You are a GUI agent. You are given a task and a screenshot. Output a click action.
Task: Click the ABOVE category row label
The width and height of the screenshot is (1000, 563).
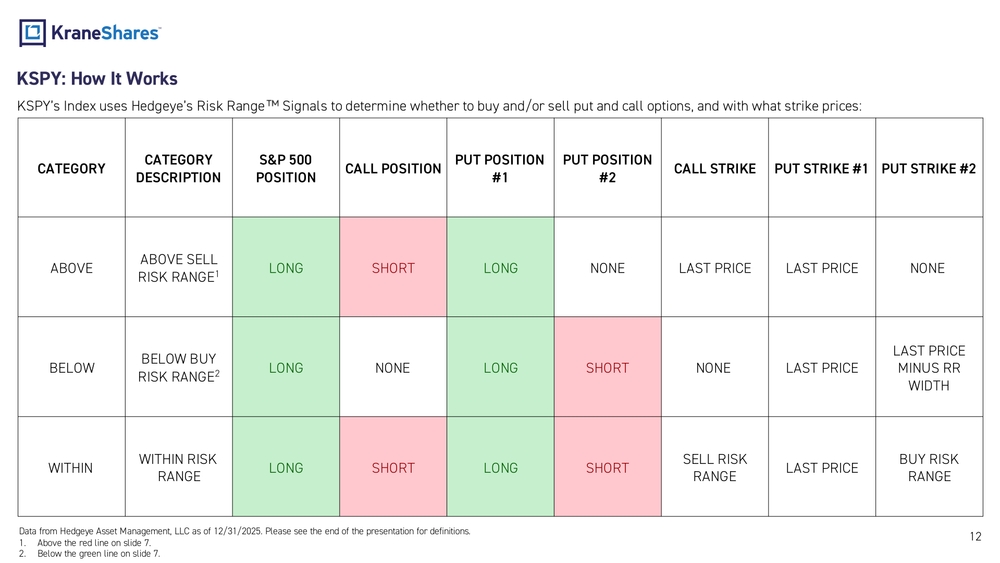pos(71,268)
